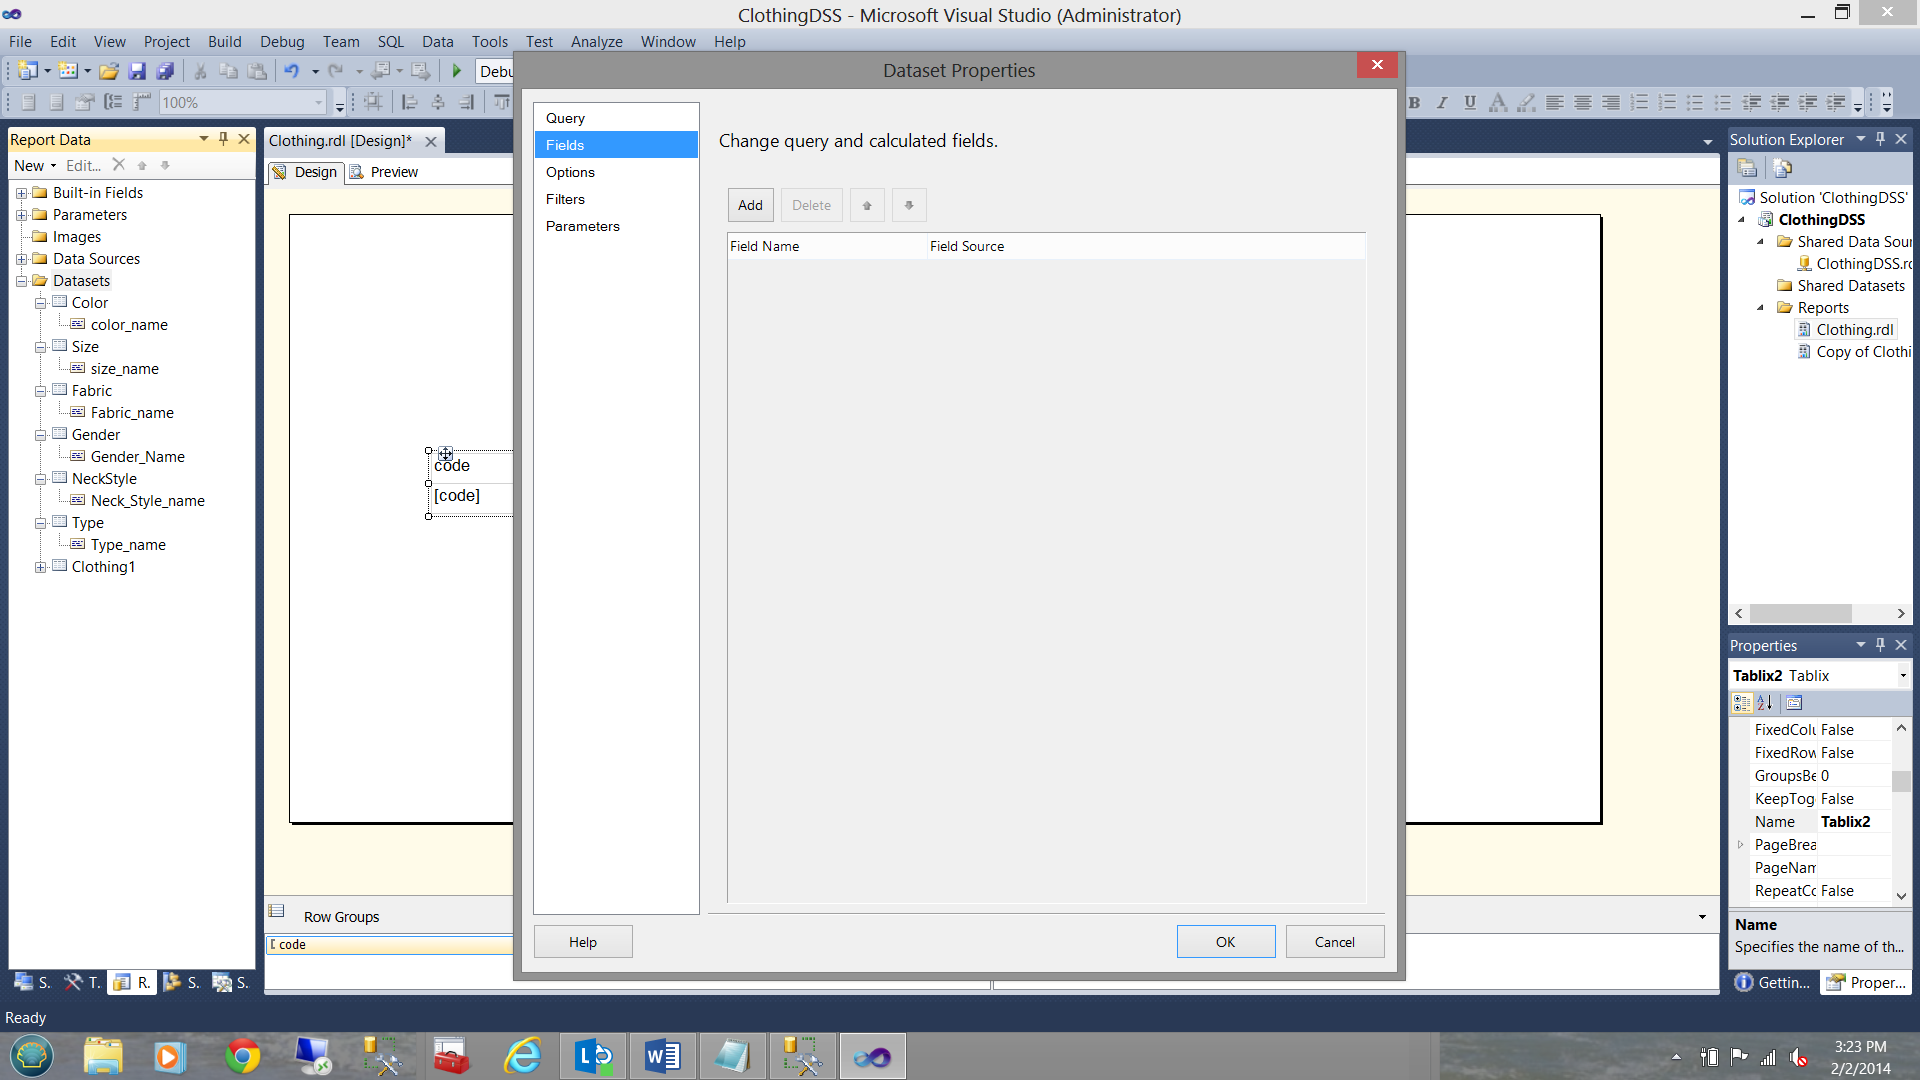The height and width of the screenshot is (1080, 1920).
Task: Click move field down arrow in dialog
Action: pyautogui.click(x=909, y=205)
